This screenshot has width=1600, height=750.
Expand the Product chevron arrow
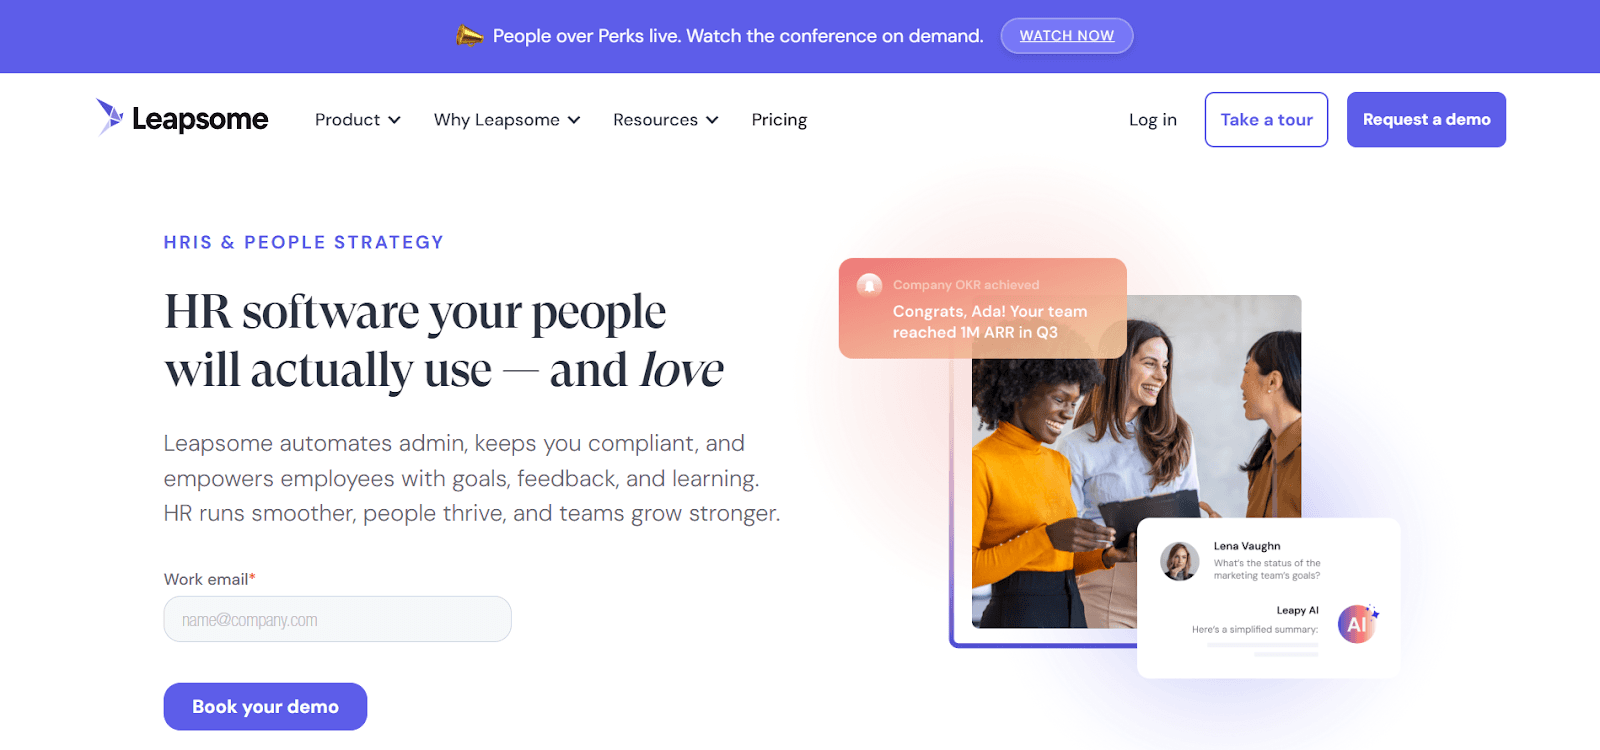394,120
